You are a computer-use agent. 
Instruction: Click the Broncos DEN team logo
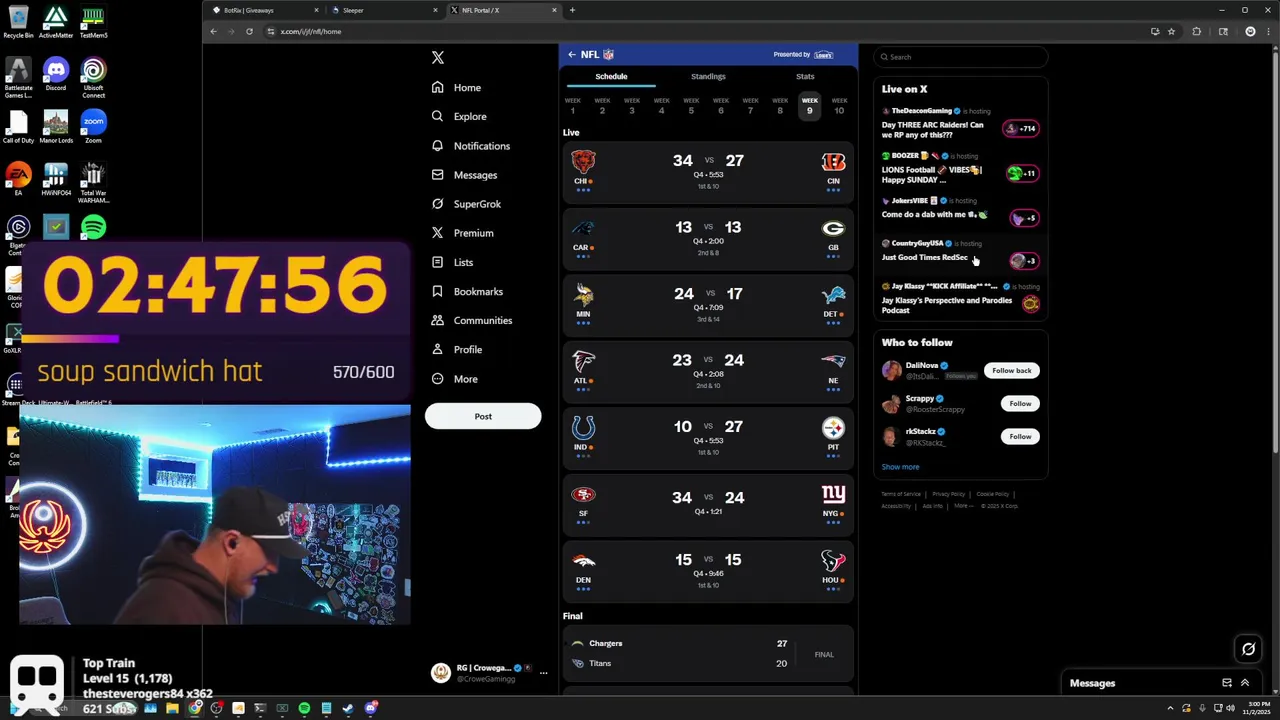pos(583,561)
